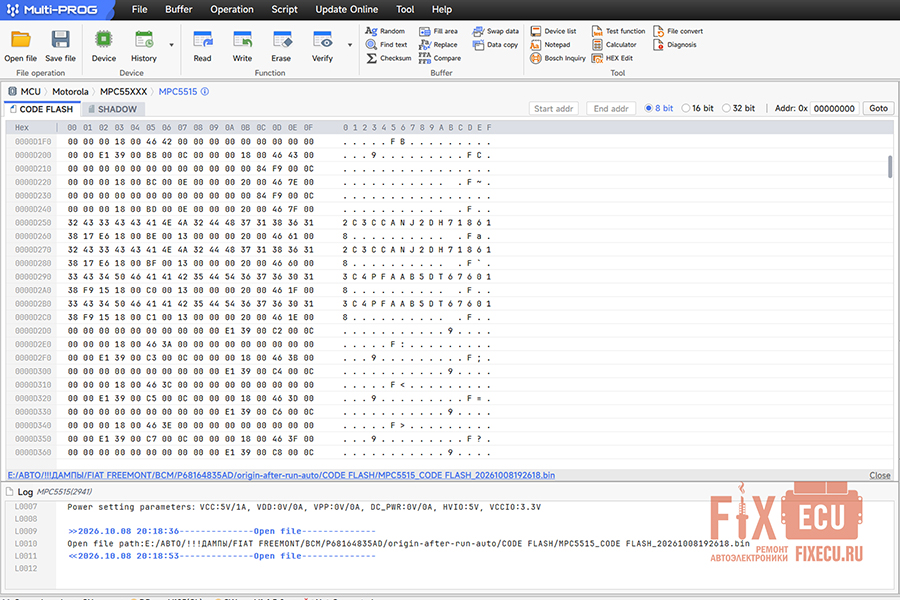
Task: Open the CODE FLASH bin file path link
Action: tap(281, 475)
